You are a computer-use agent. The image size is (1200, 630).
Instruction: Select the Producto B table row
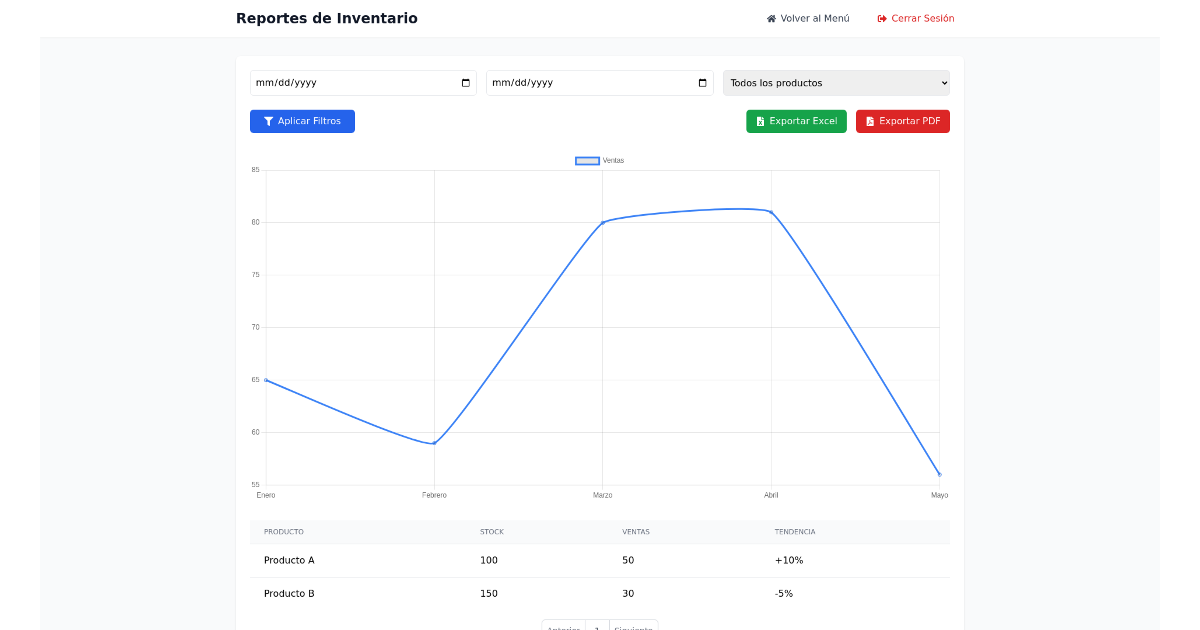[x=600, y=594]
